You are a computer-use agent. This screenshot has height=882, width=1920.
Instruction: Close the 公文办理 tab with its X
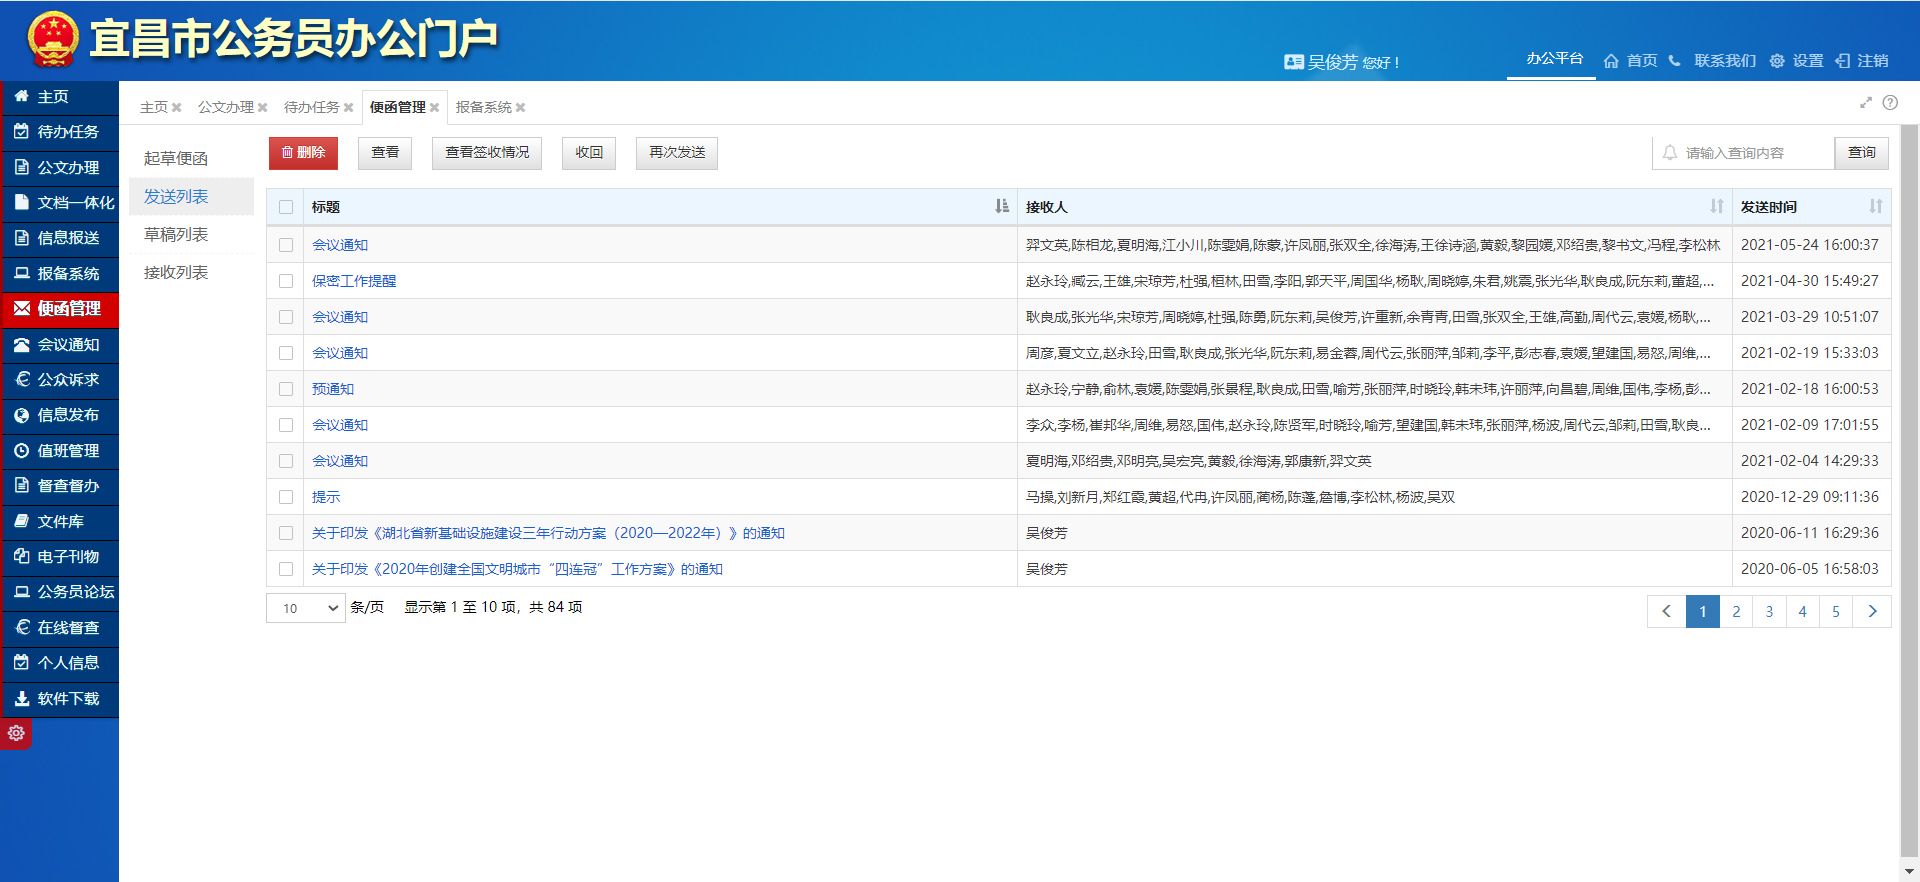click(x=263, y=108)
